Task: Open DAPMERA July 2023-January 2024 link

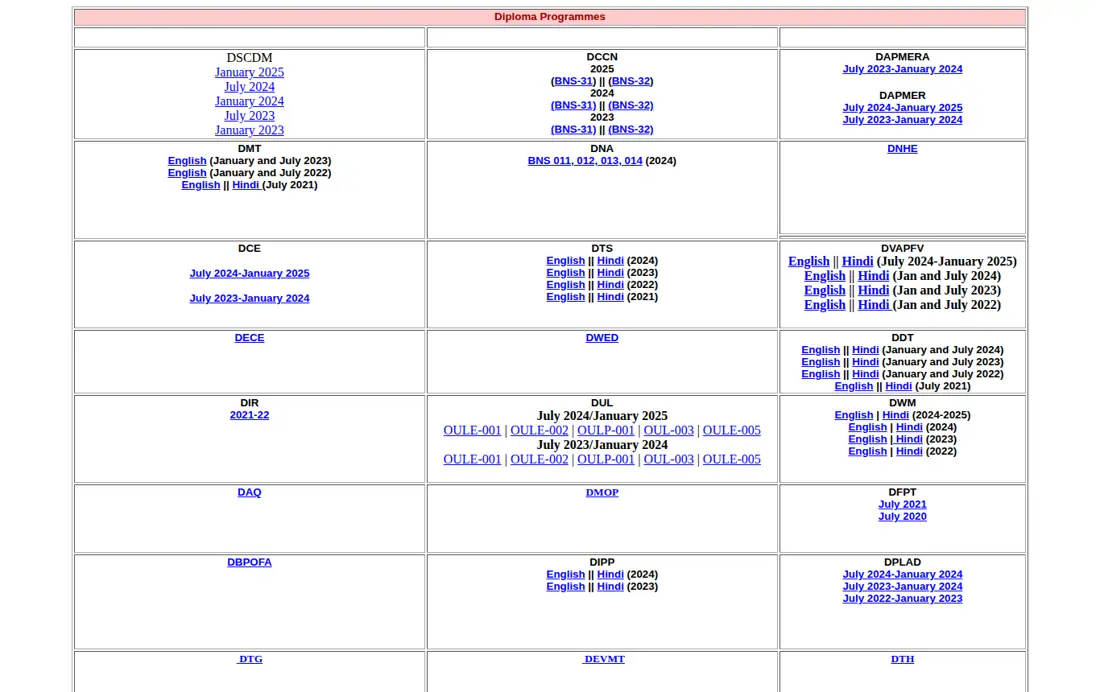Action: coord(902,69)
